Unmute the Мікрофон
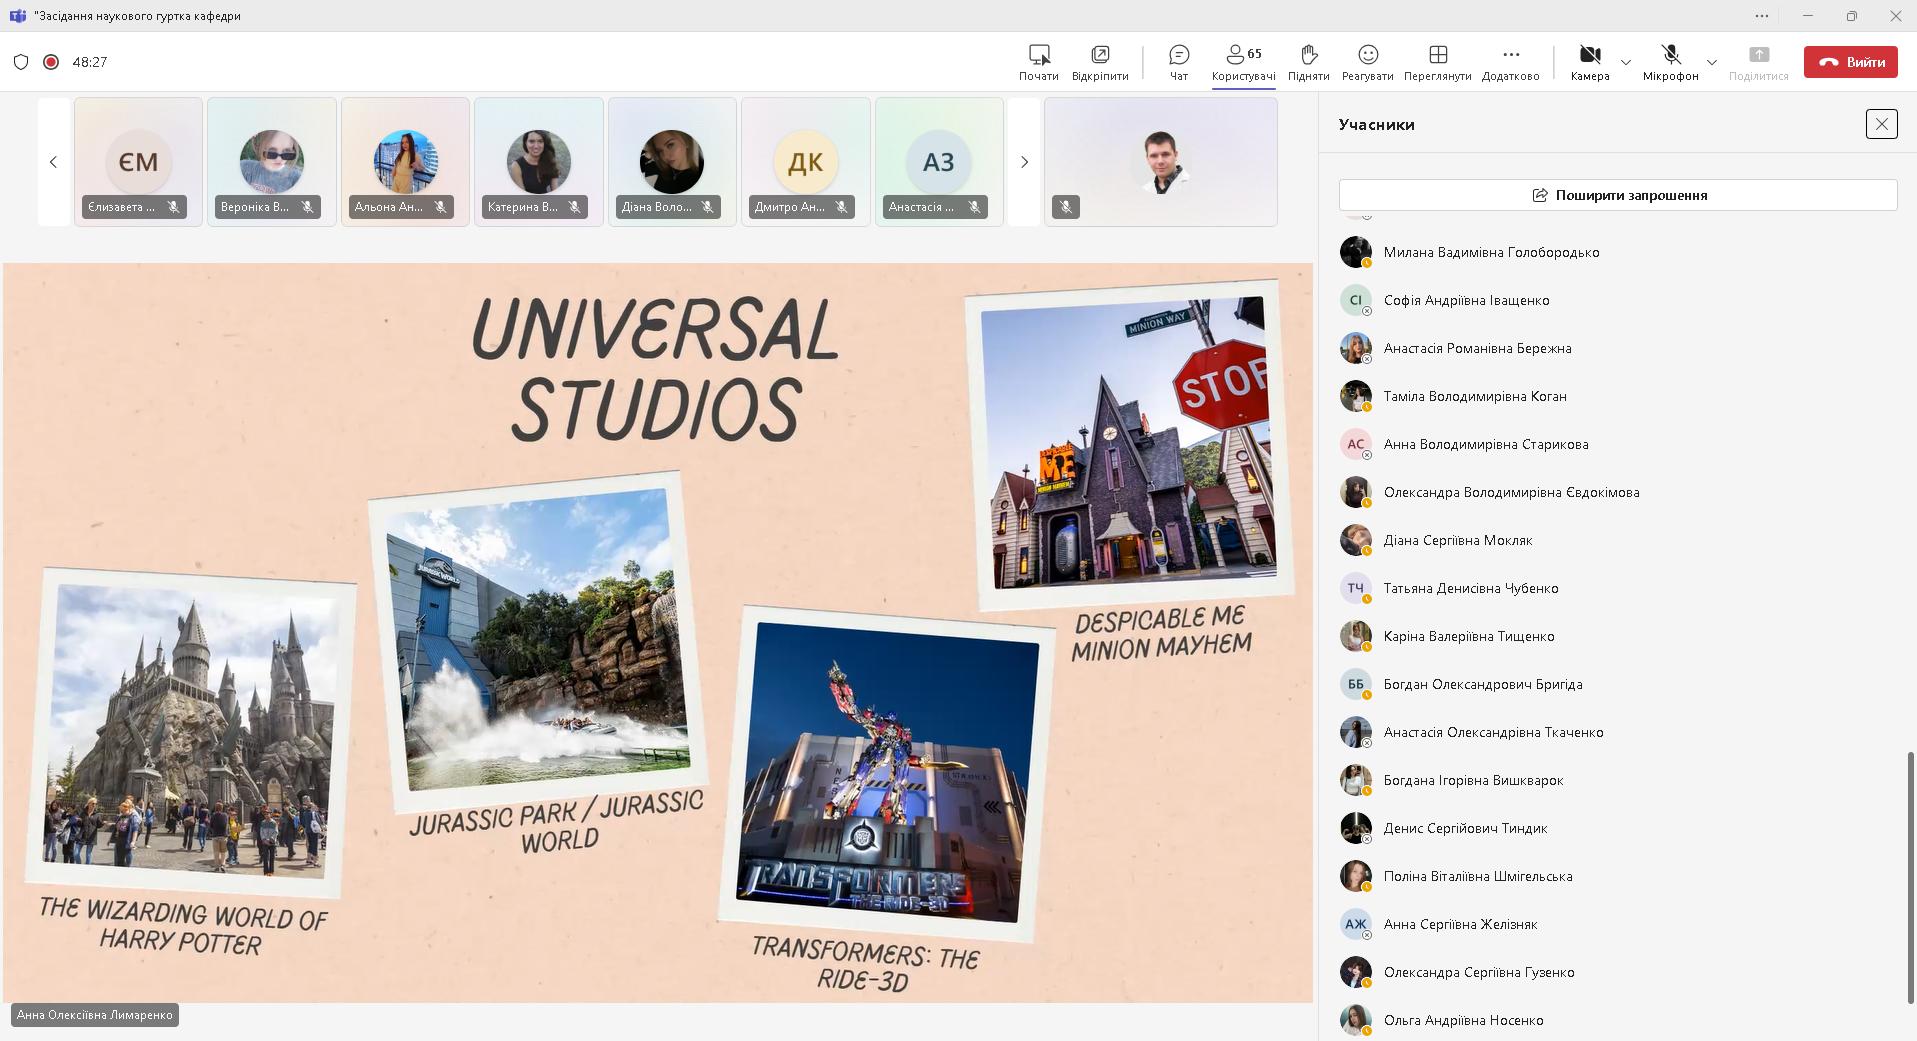1917x1041 pixels. 1670,62
